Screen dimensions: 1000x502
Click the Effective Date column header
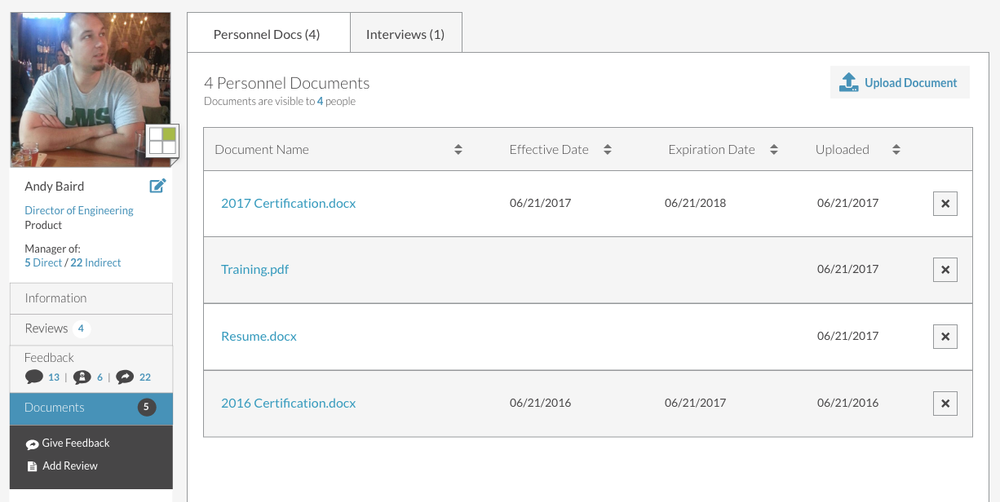point(548,150)
